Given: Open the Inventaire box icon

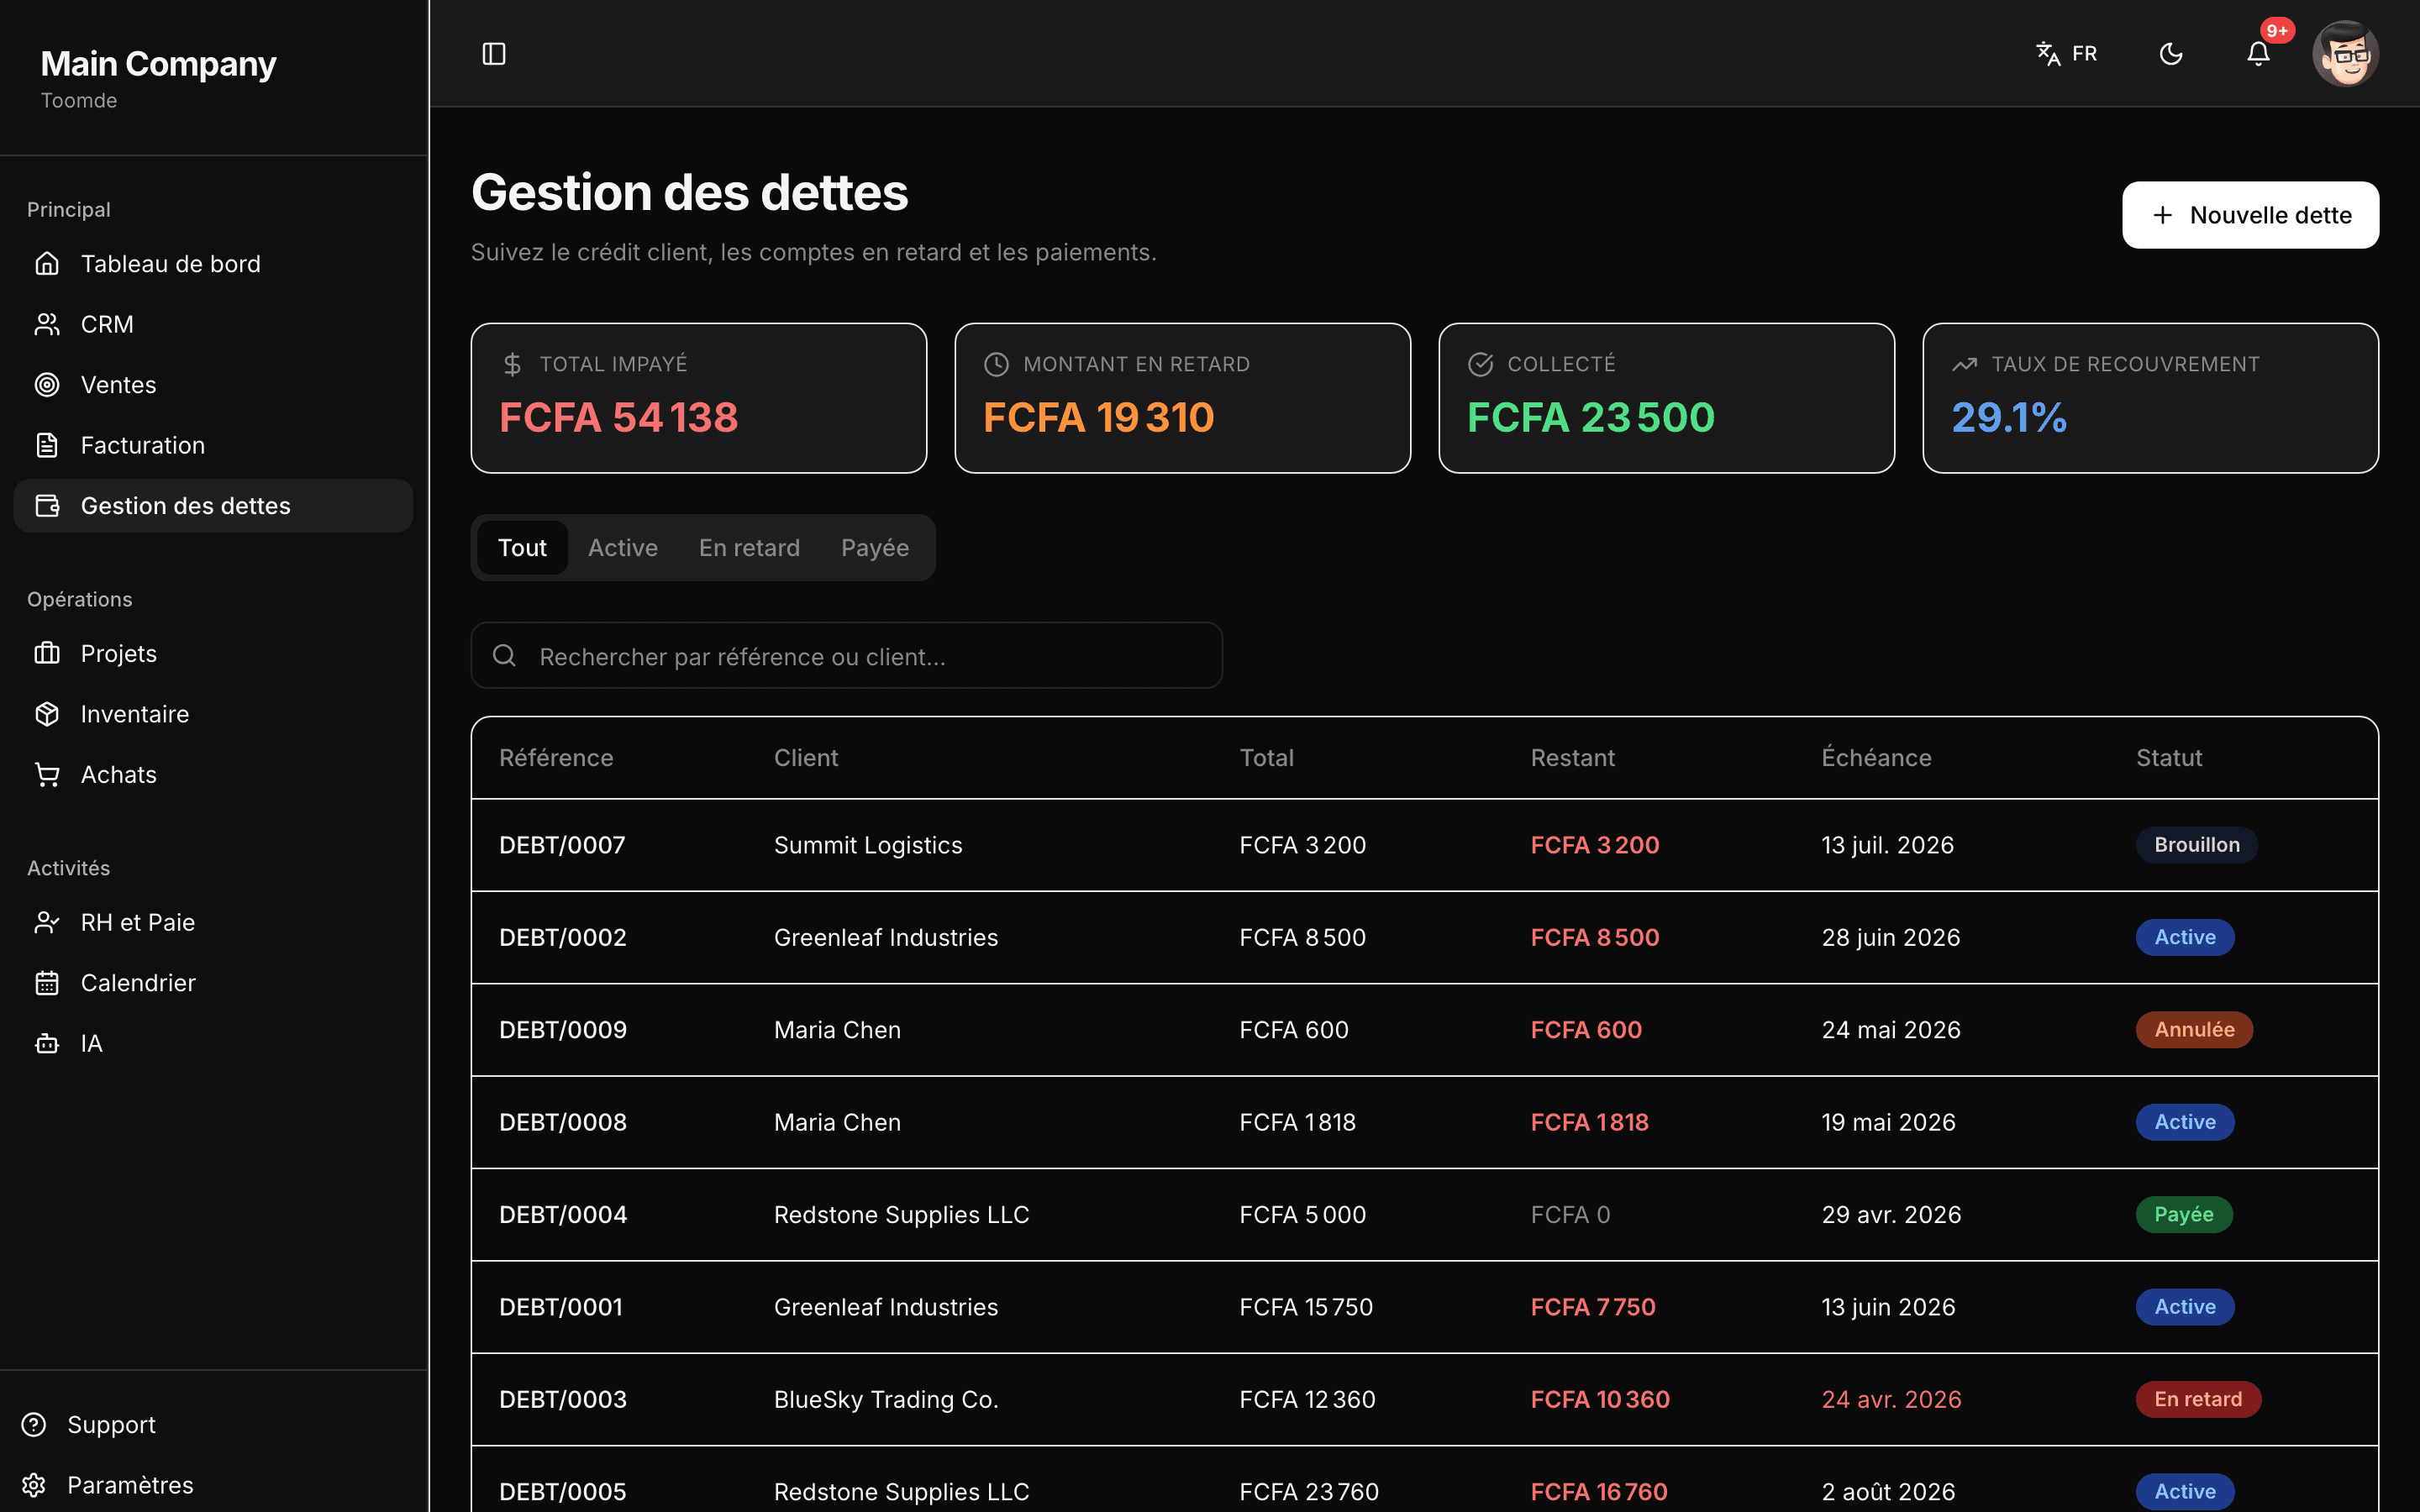Looking at the screenshot, I should click(x=47, y=714).
